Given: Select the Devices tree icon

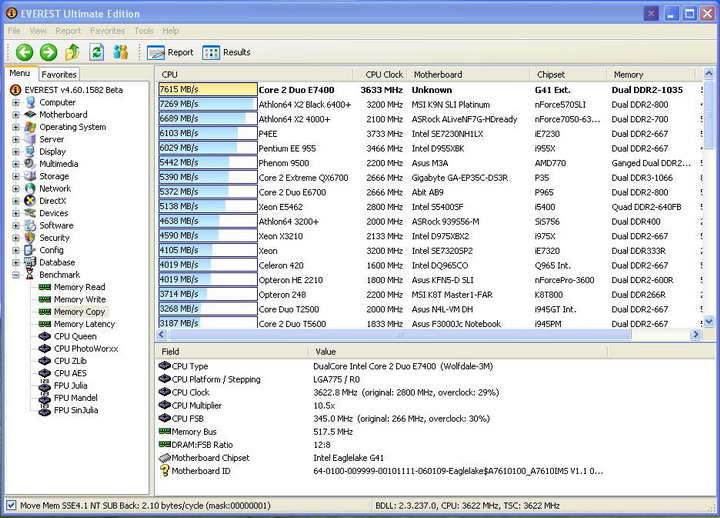Looking at the screenshot, I should (x=30, y=213).
